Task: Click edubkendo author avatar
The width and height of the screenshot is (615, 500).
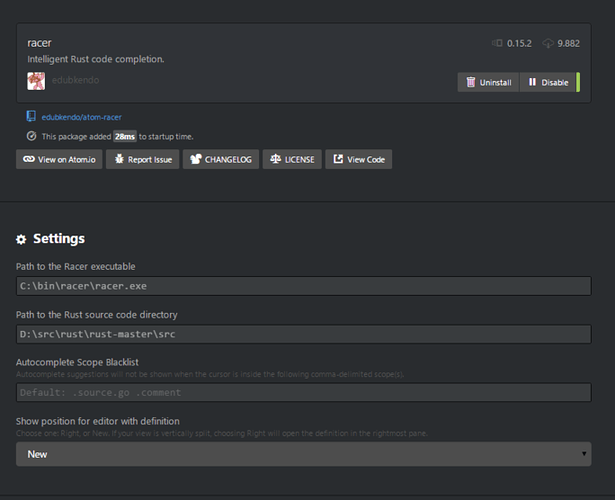Action: tap(36, 81)
